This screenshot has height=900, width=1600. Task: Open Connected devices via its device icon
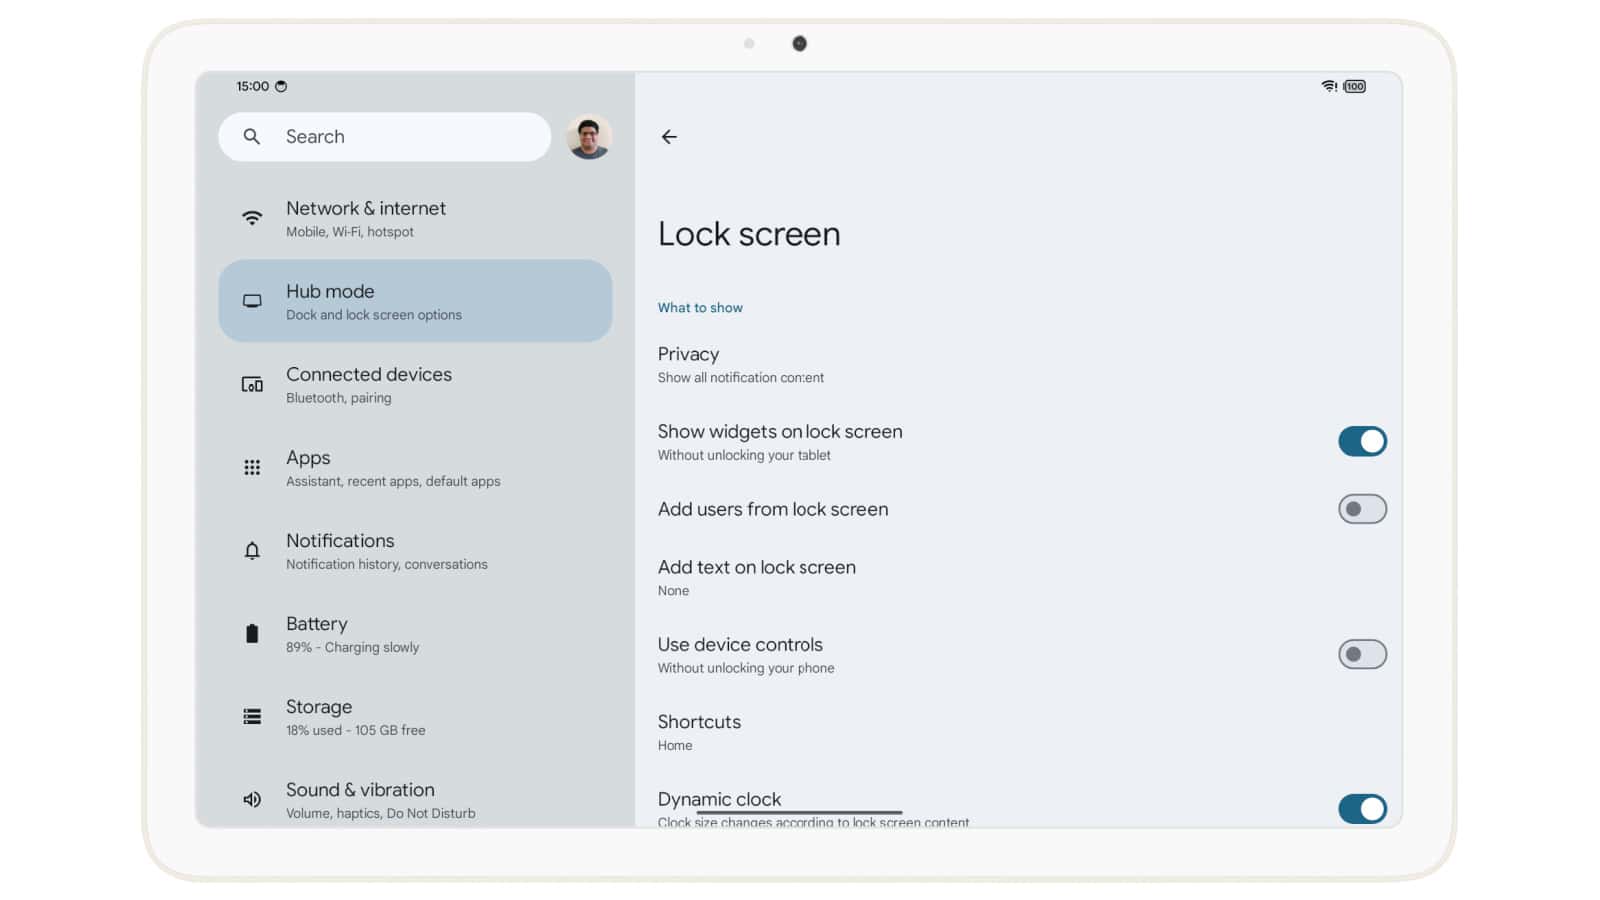252,384
